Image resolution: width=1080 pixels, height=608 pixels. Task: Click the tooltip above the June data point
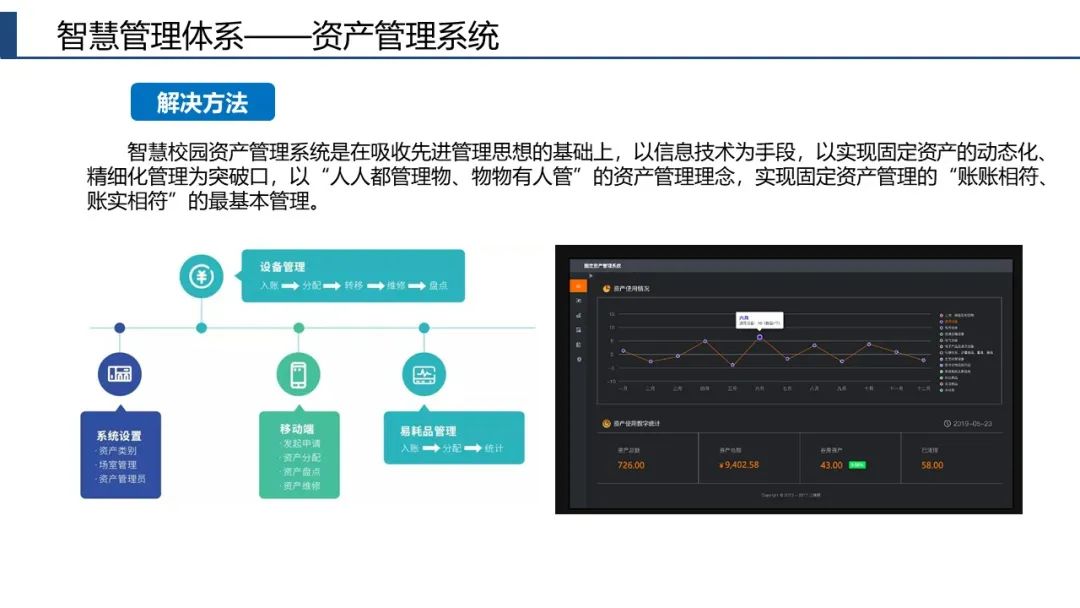[x=760, y=320]
